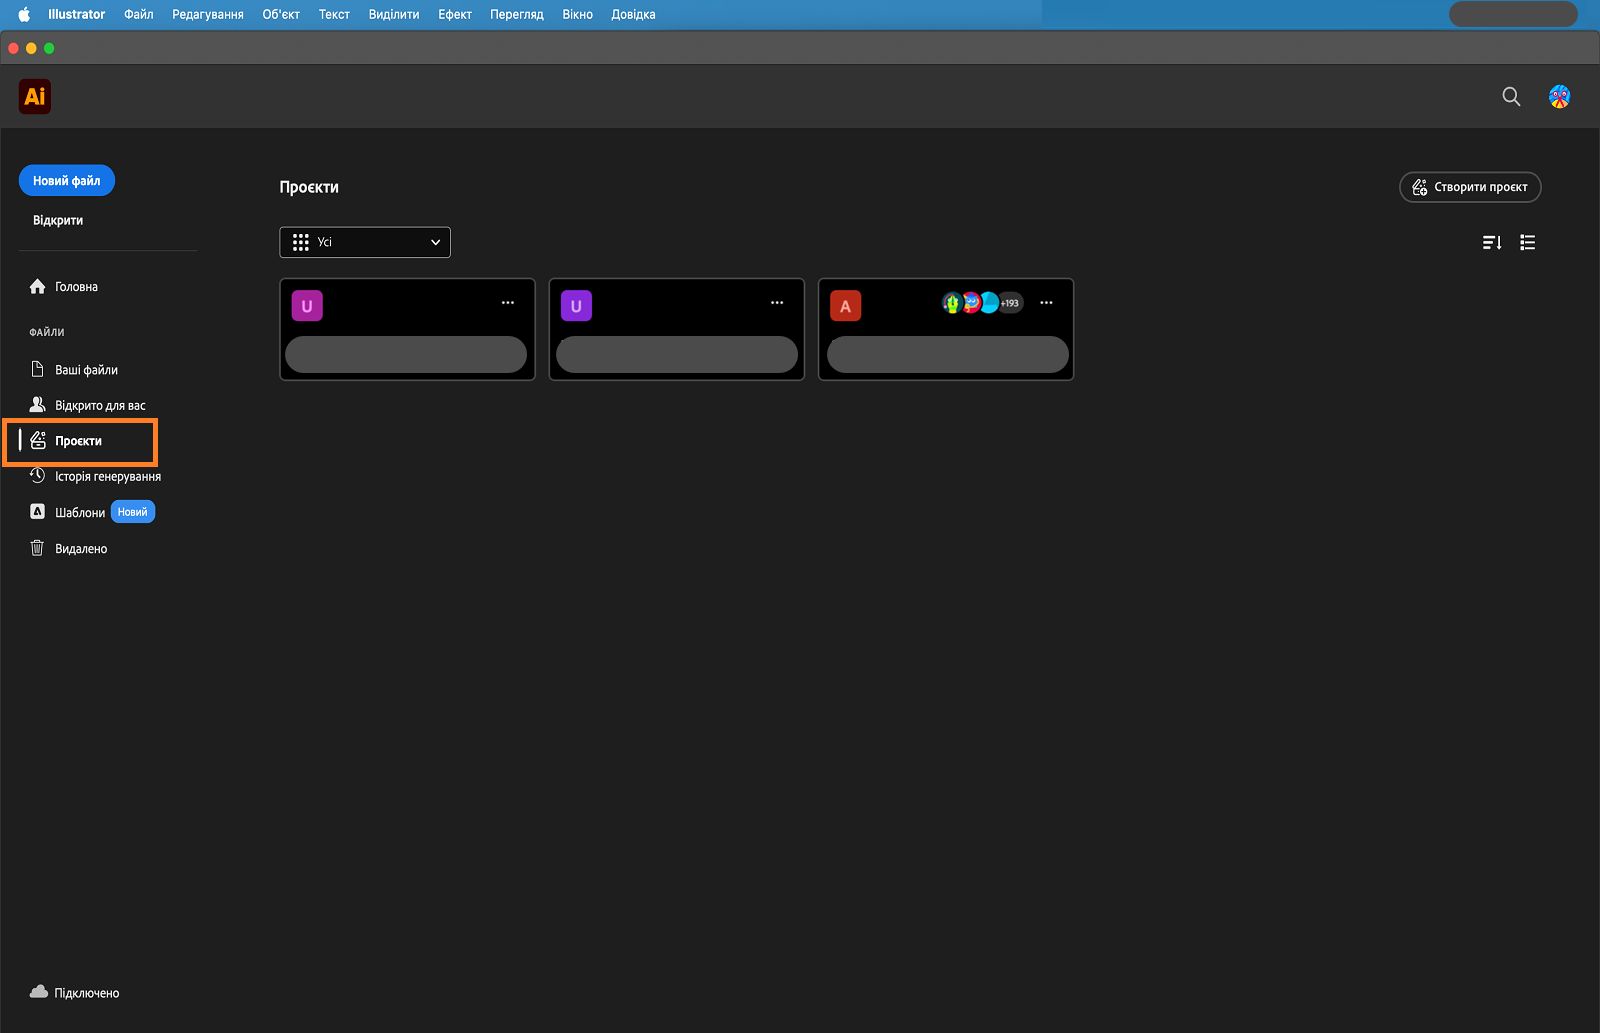This screenshot has width=1600, height=1033.
Task: Click the clock icon beside Історія генерування
Action: (x=38, y=476)
